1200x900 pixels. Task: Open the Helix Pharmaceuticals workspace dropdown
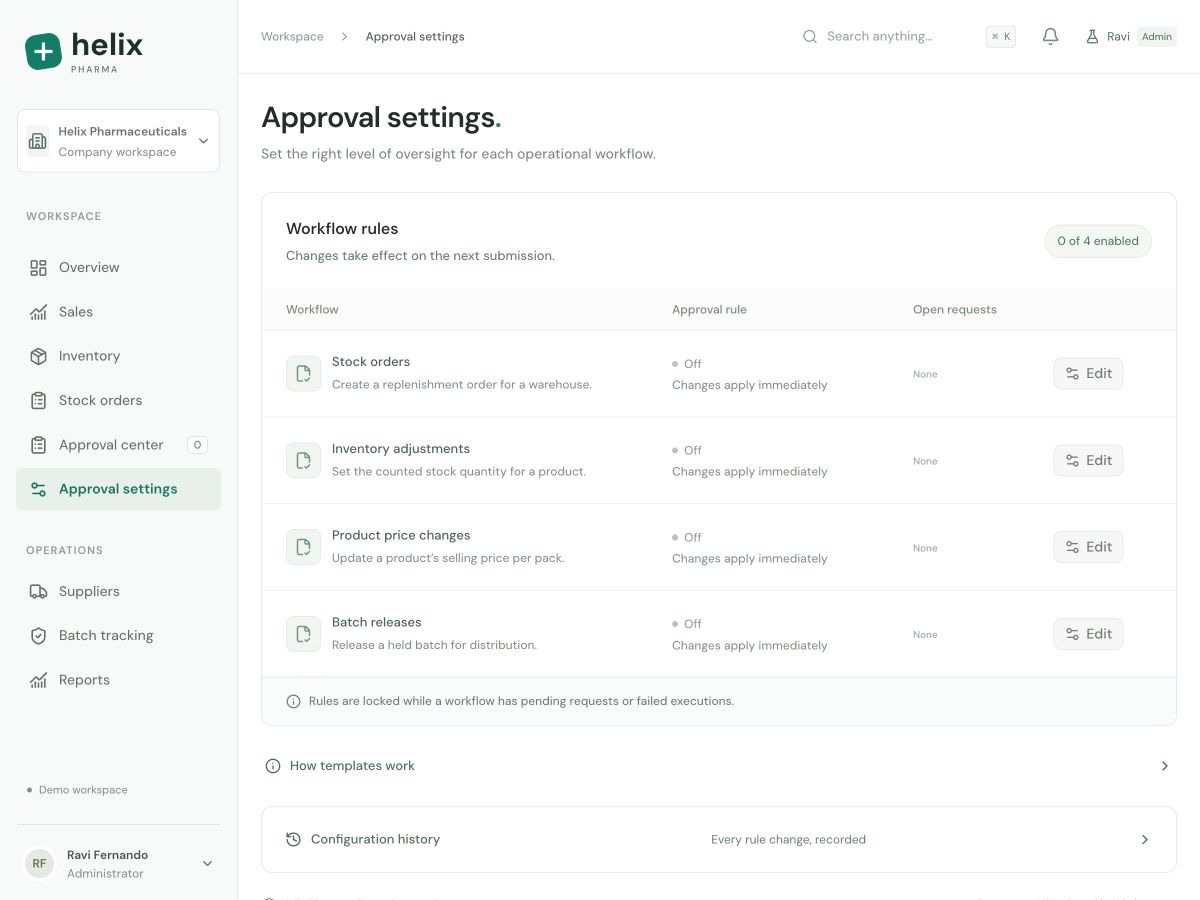(x=118, y=141)
